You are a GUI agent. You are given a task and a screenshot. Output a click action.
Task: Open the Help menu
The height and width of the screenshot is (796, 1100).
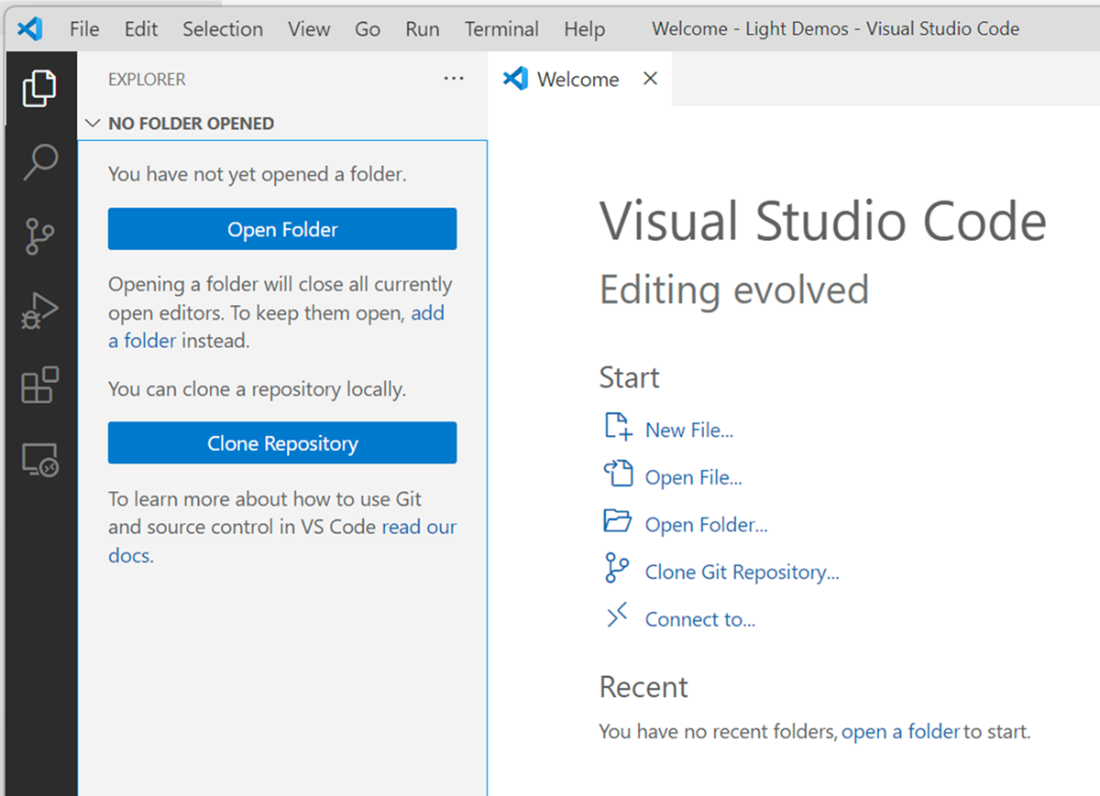[x=584, y=29]
